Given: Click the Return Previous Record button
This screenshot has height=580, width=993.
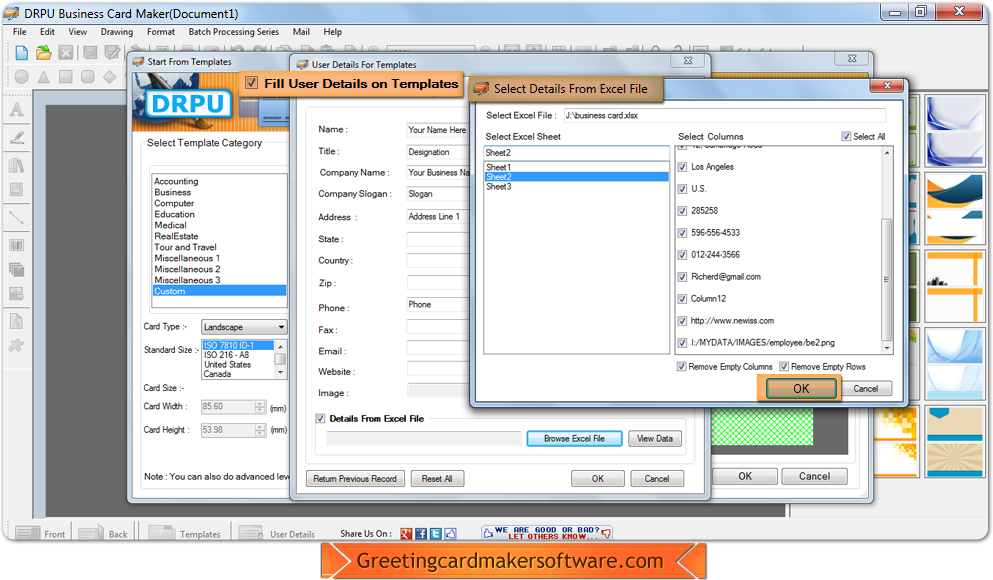Looking at the screenshot, I should pyautogui.click(x=355, y=479).
